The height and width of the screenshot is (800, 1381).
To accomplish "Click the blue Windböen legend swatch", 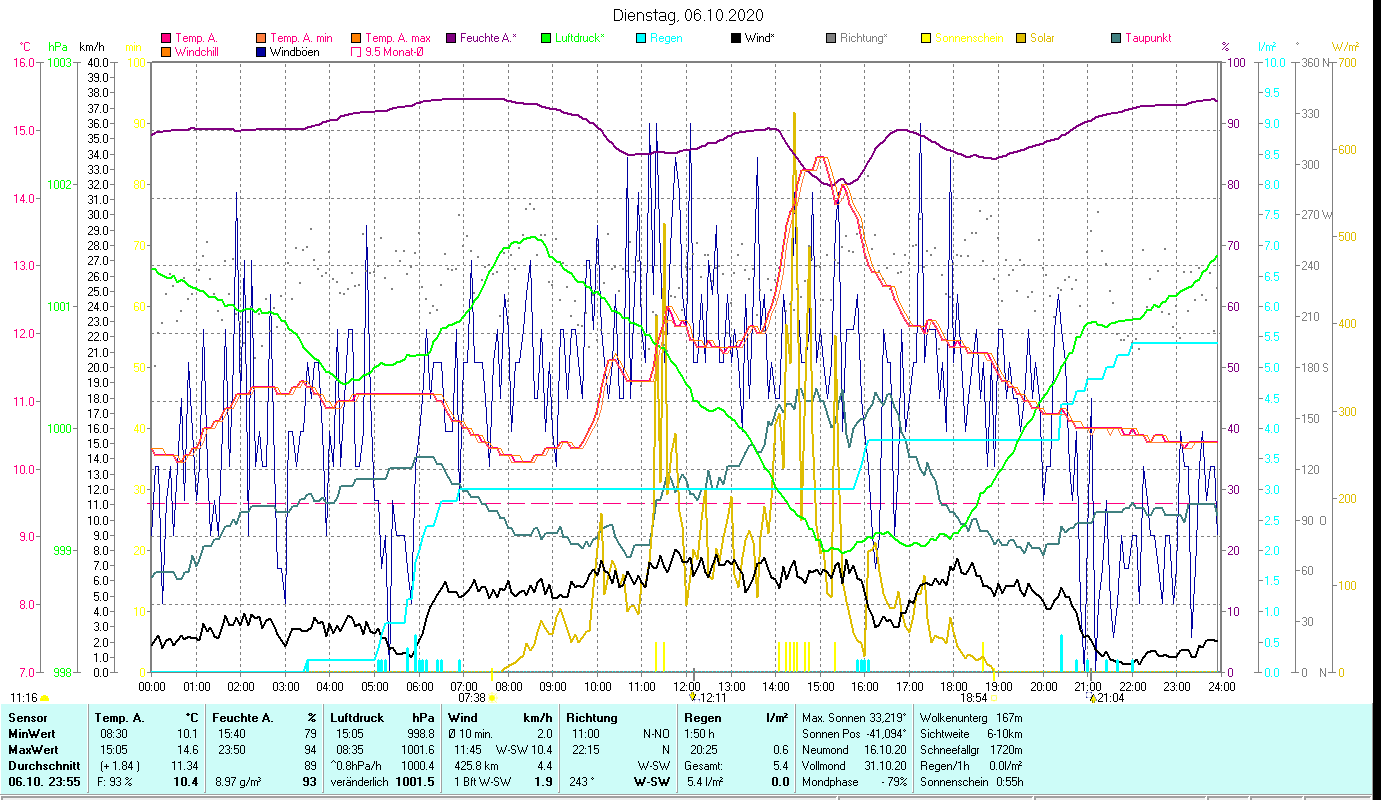I will pos(261,51).
